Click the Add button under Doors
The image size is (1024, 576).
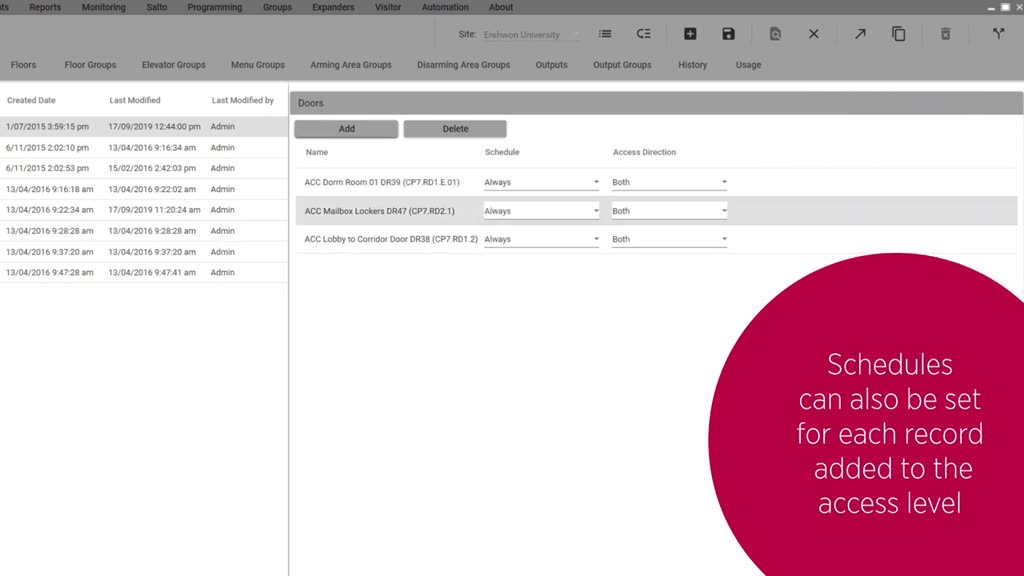pyautogui.click(x=346, y=129)
